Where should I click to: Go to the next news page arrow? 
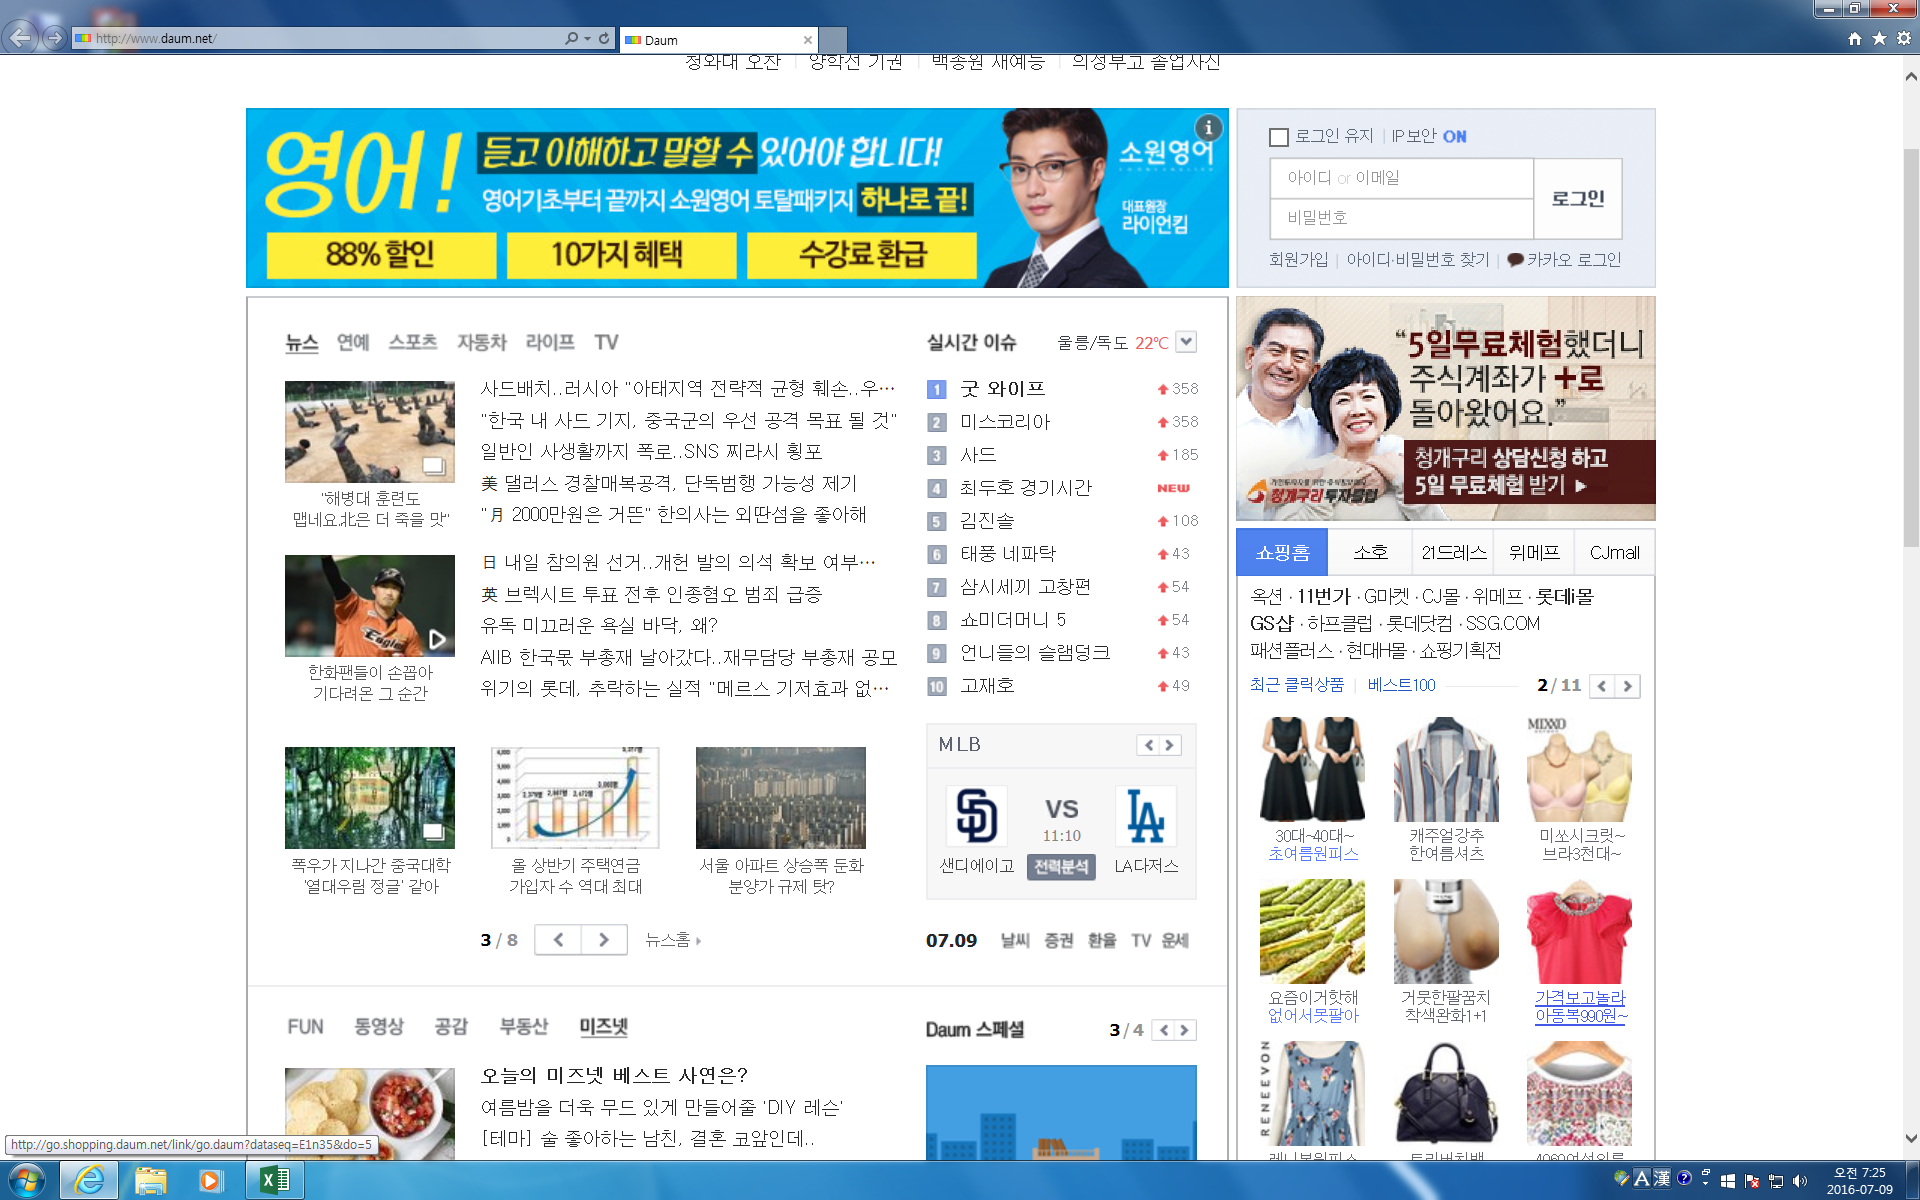point(604,940)
